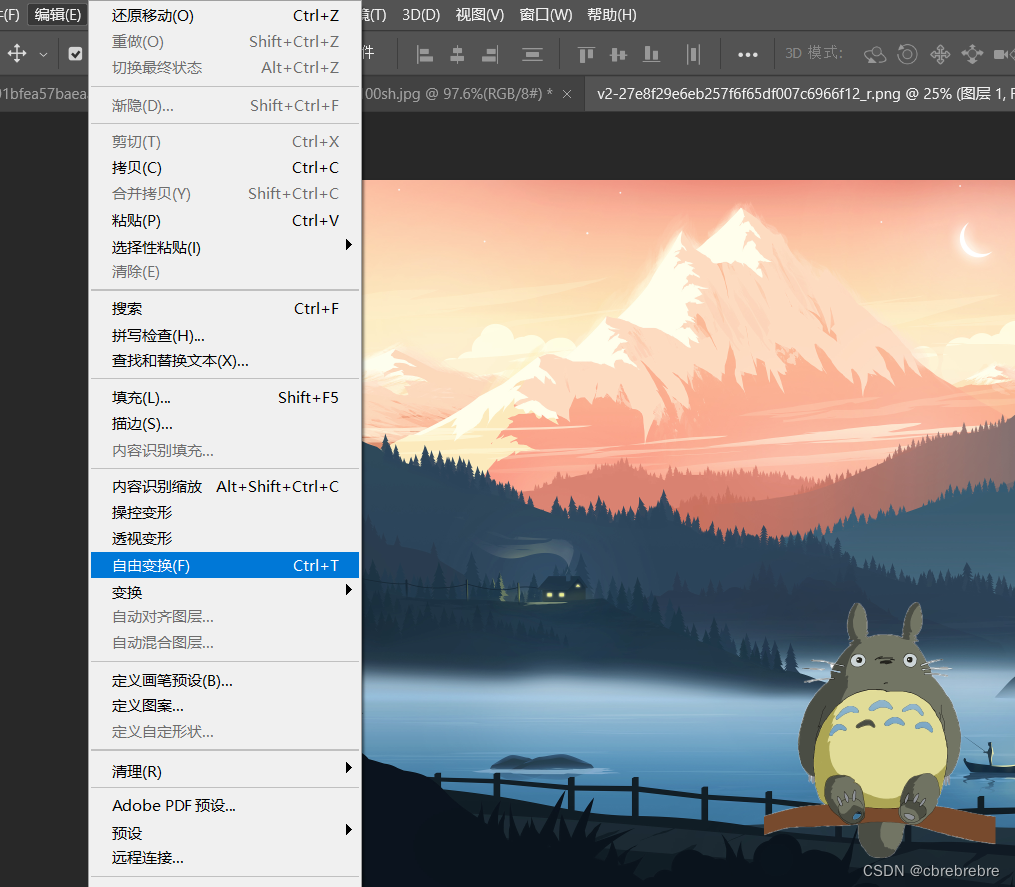
Task: Choose 定义画笔预设(B)... entry
Action: tap(225, 680)
